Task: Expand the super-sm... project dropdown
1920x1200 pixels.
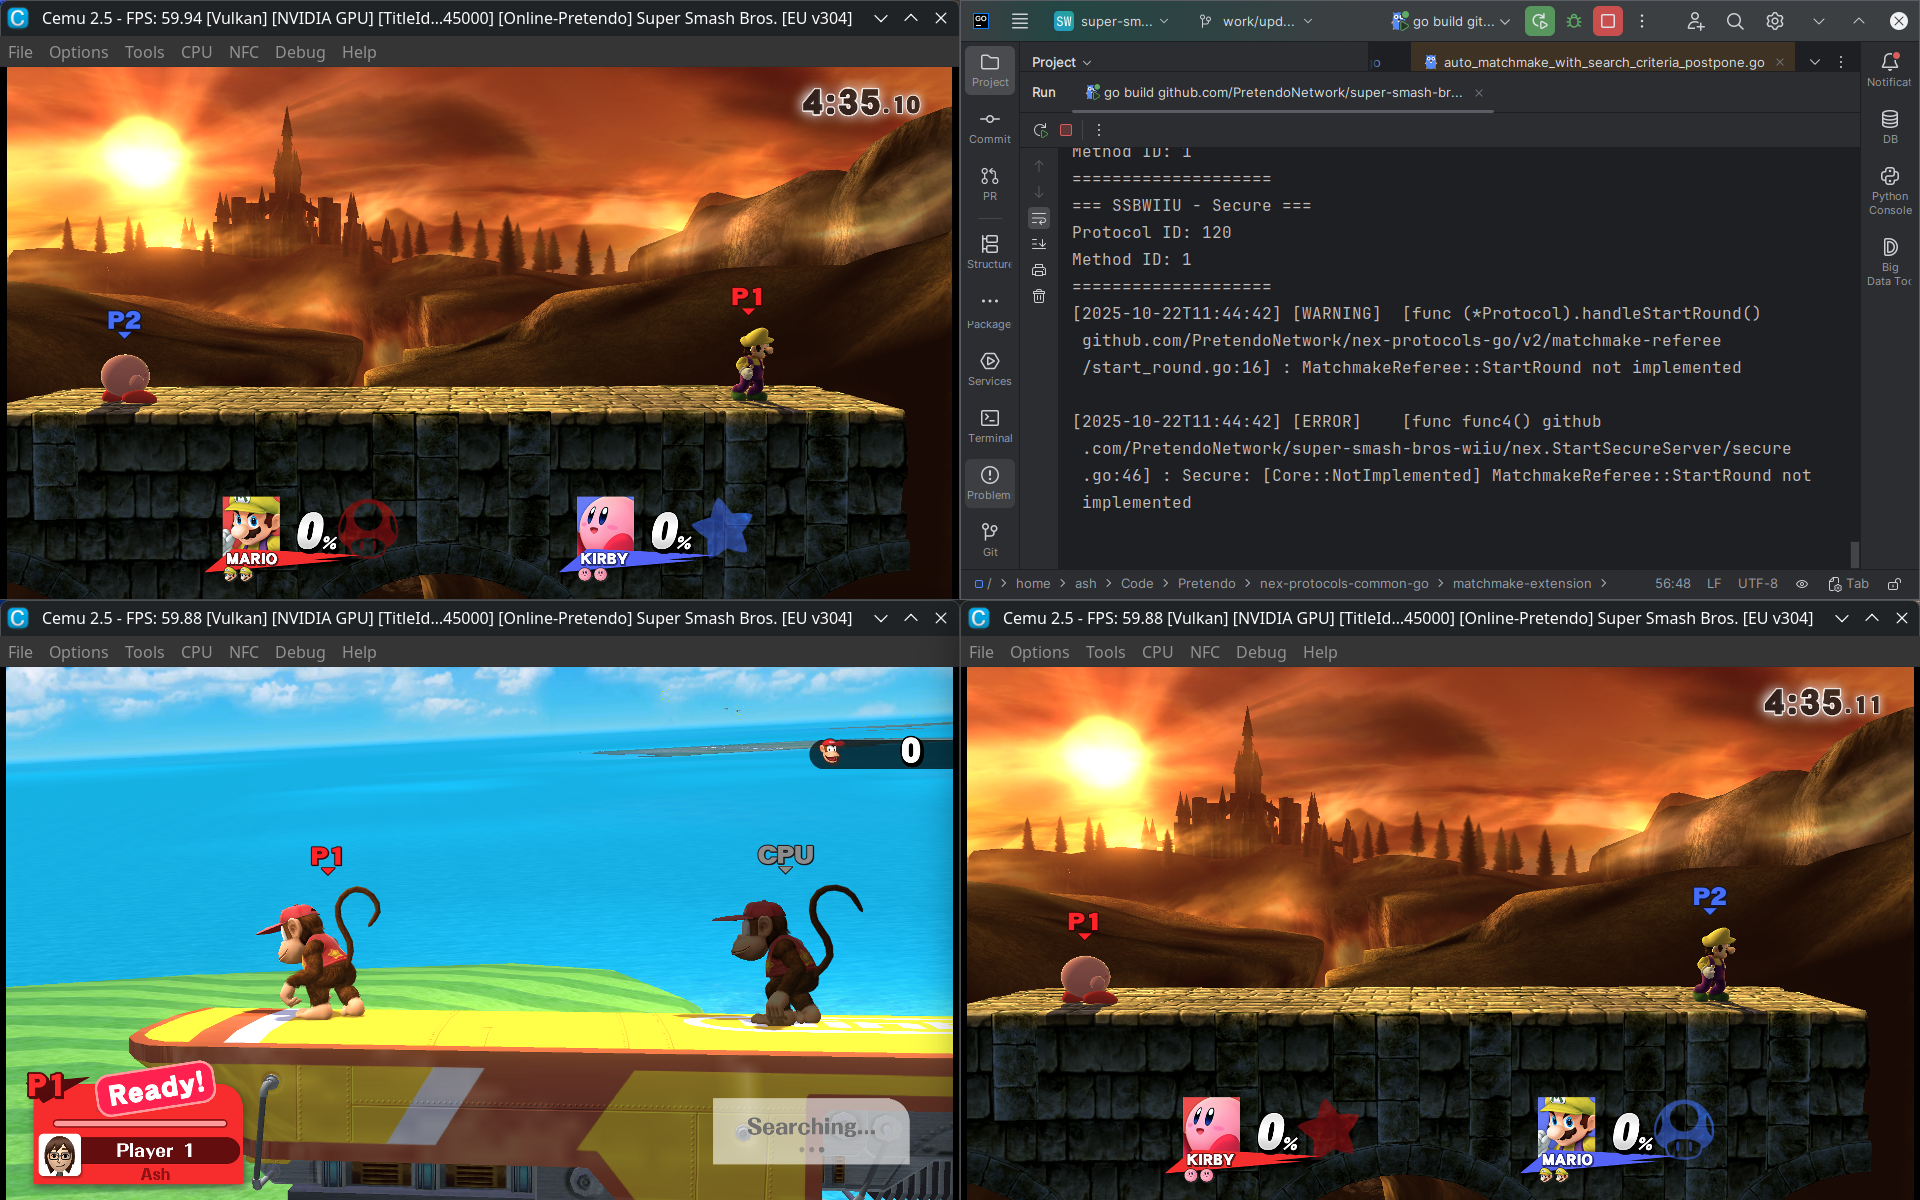Action: [1112, 21]
